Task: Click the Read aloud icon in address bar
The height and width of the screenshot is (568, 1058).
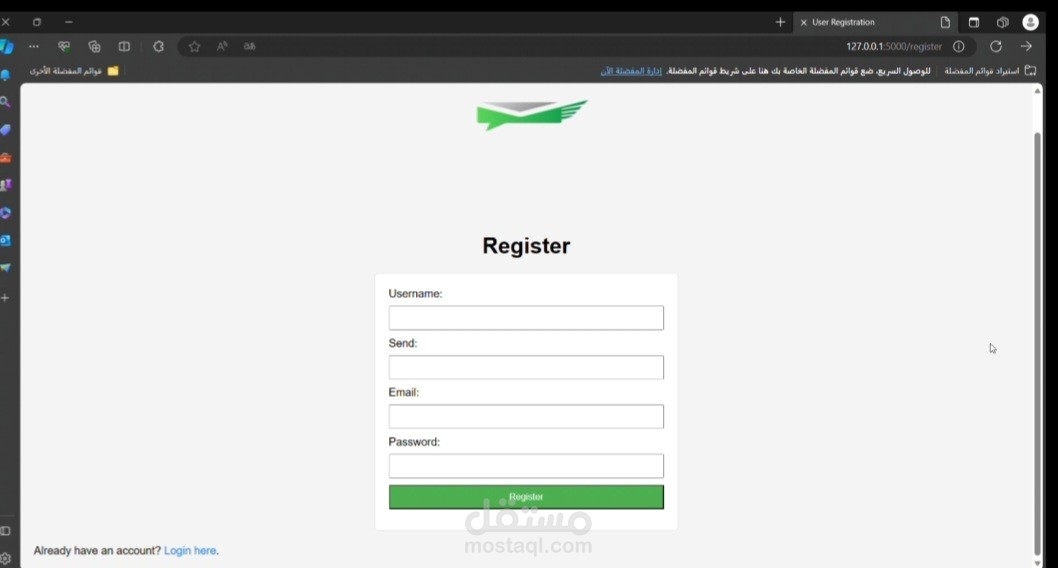Action: pyautogui.click(x=222, y=47)
